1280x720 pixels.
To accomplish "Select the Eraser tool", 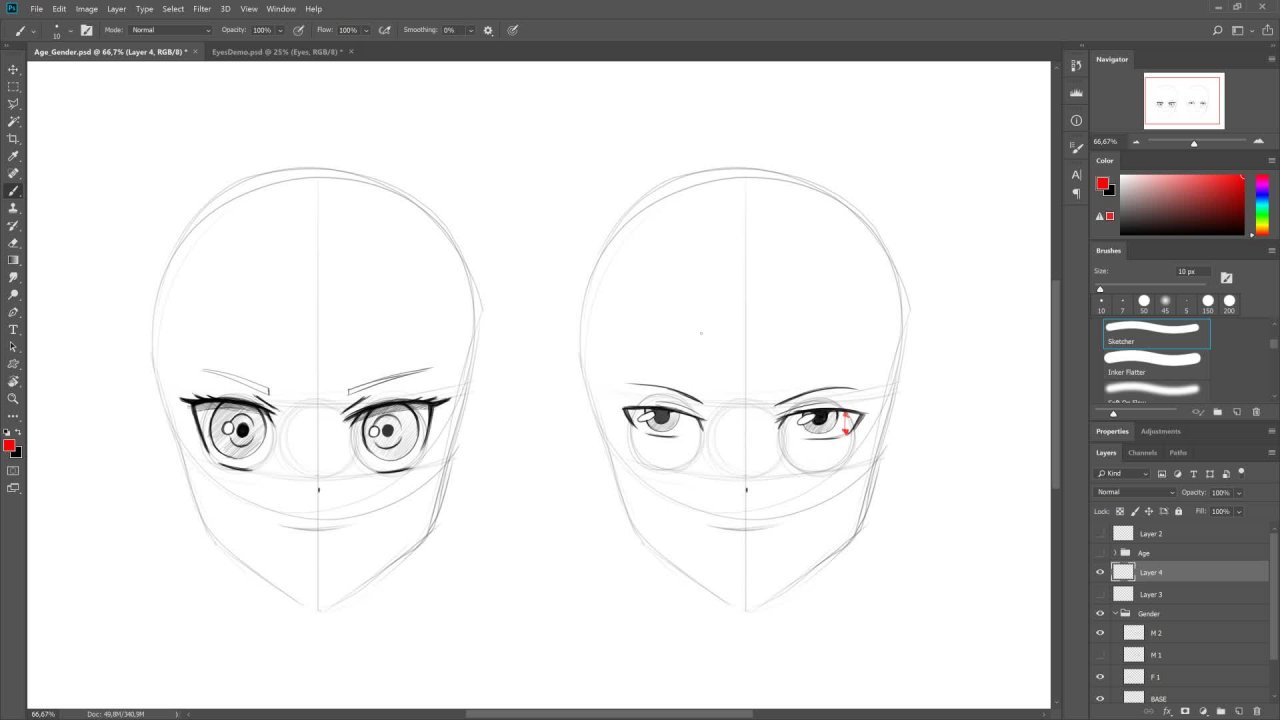I will (14, 243).
